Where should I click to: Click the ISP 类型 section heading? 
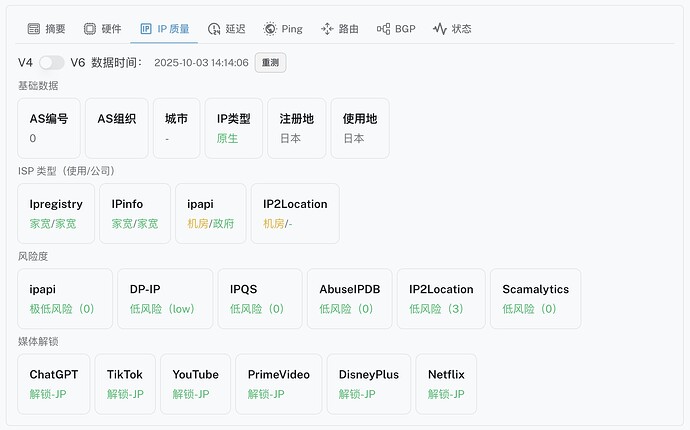click(66, 171)
